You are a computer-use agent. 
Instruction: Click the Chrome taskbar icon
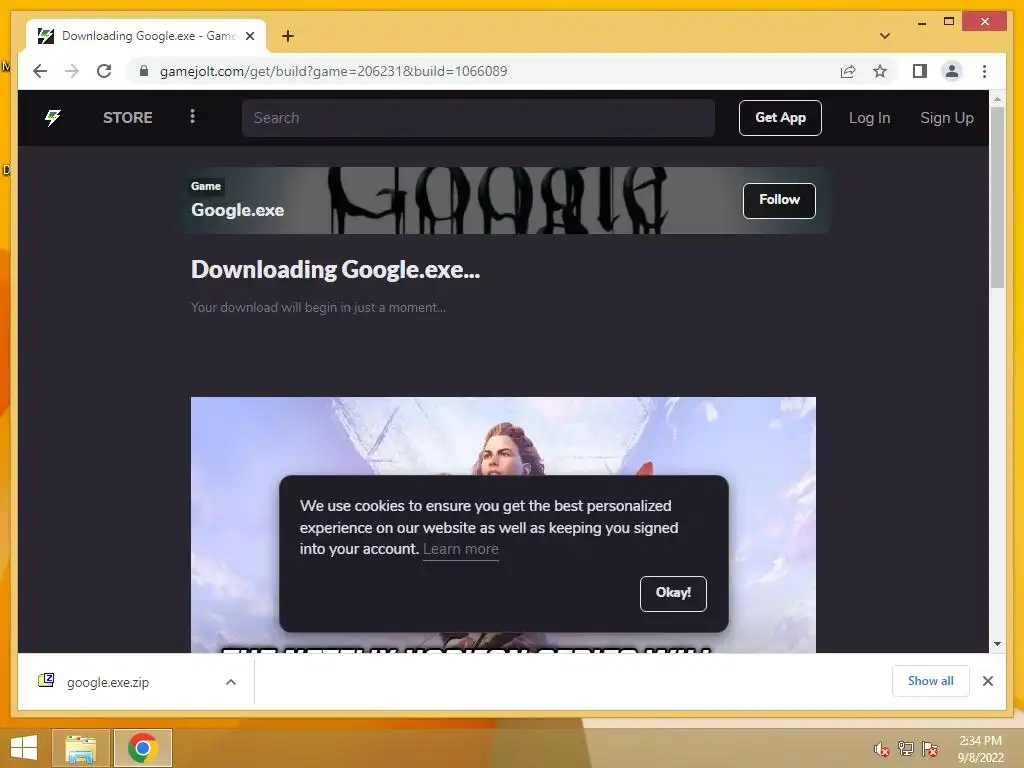click(x=142, y=748)
